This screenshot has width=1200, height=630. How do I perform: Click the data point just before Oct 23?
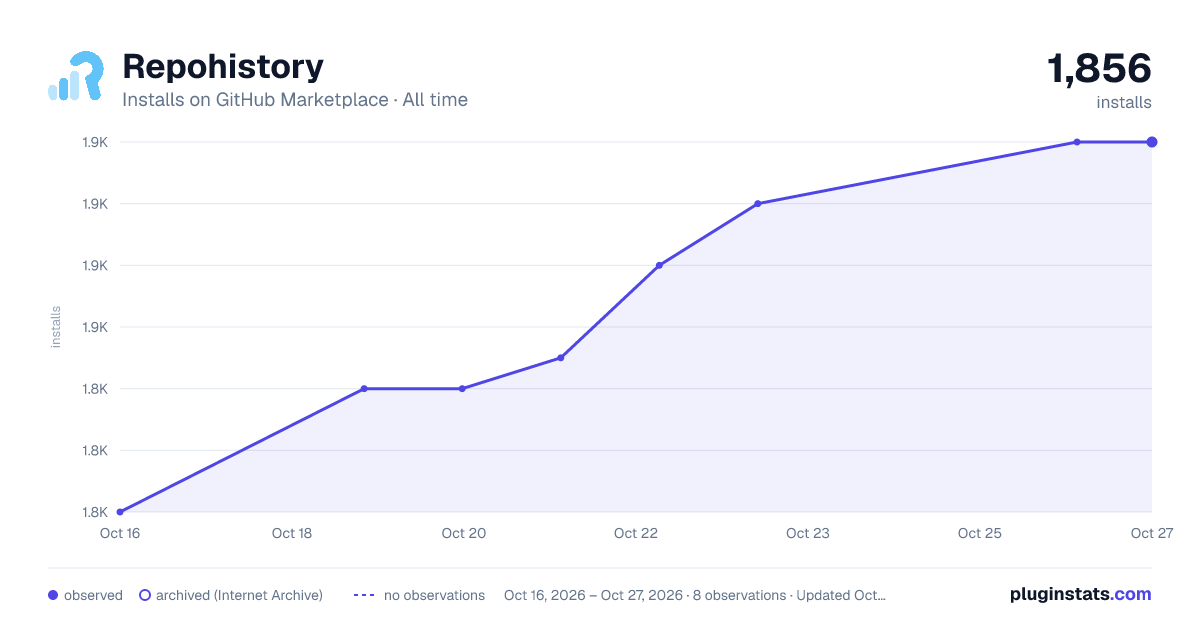(x=758, y=203)
